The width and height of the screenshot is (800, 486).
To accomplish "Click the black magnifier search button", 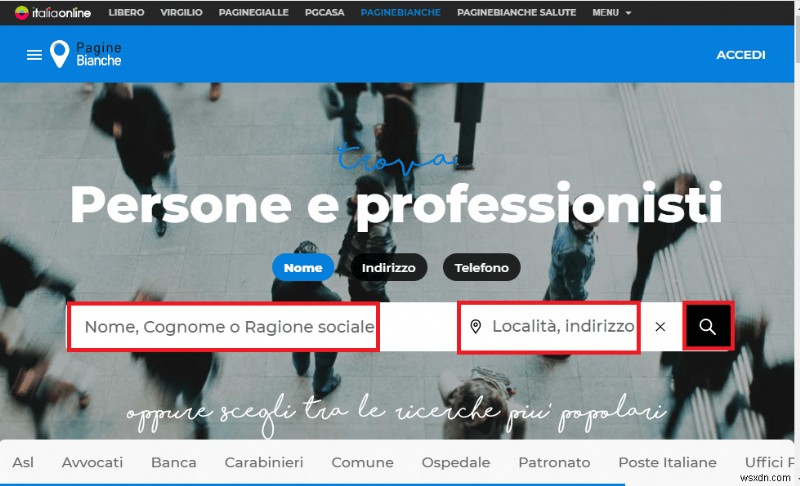I will (708, 326).
